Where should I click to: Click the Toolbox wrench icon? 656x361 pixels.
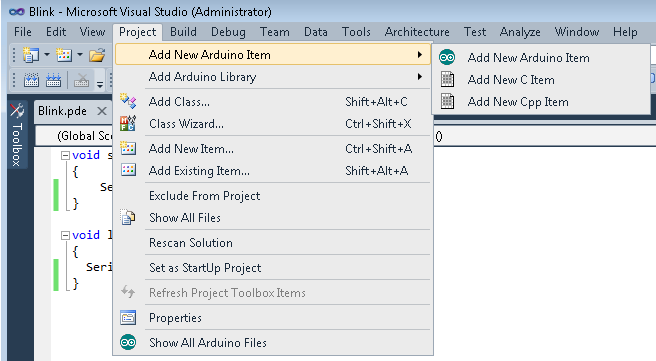pyautogui.click(x=17, y=110)
